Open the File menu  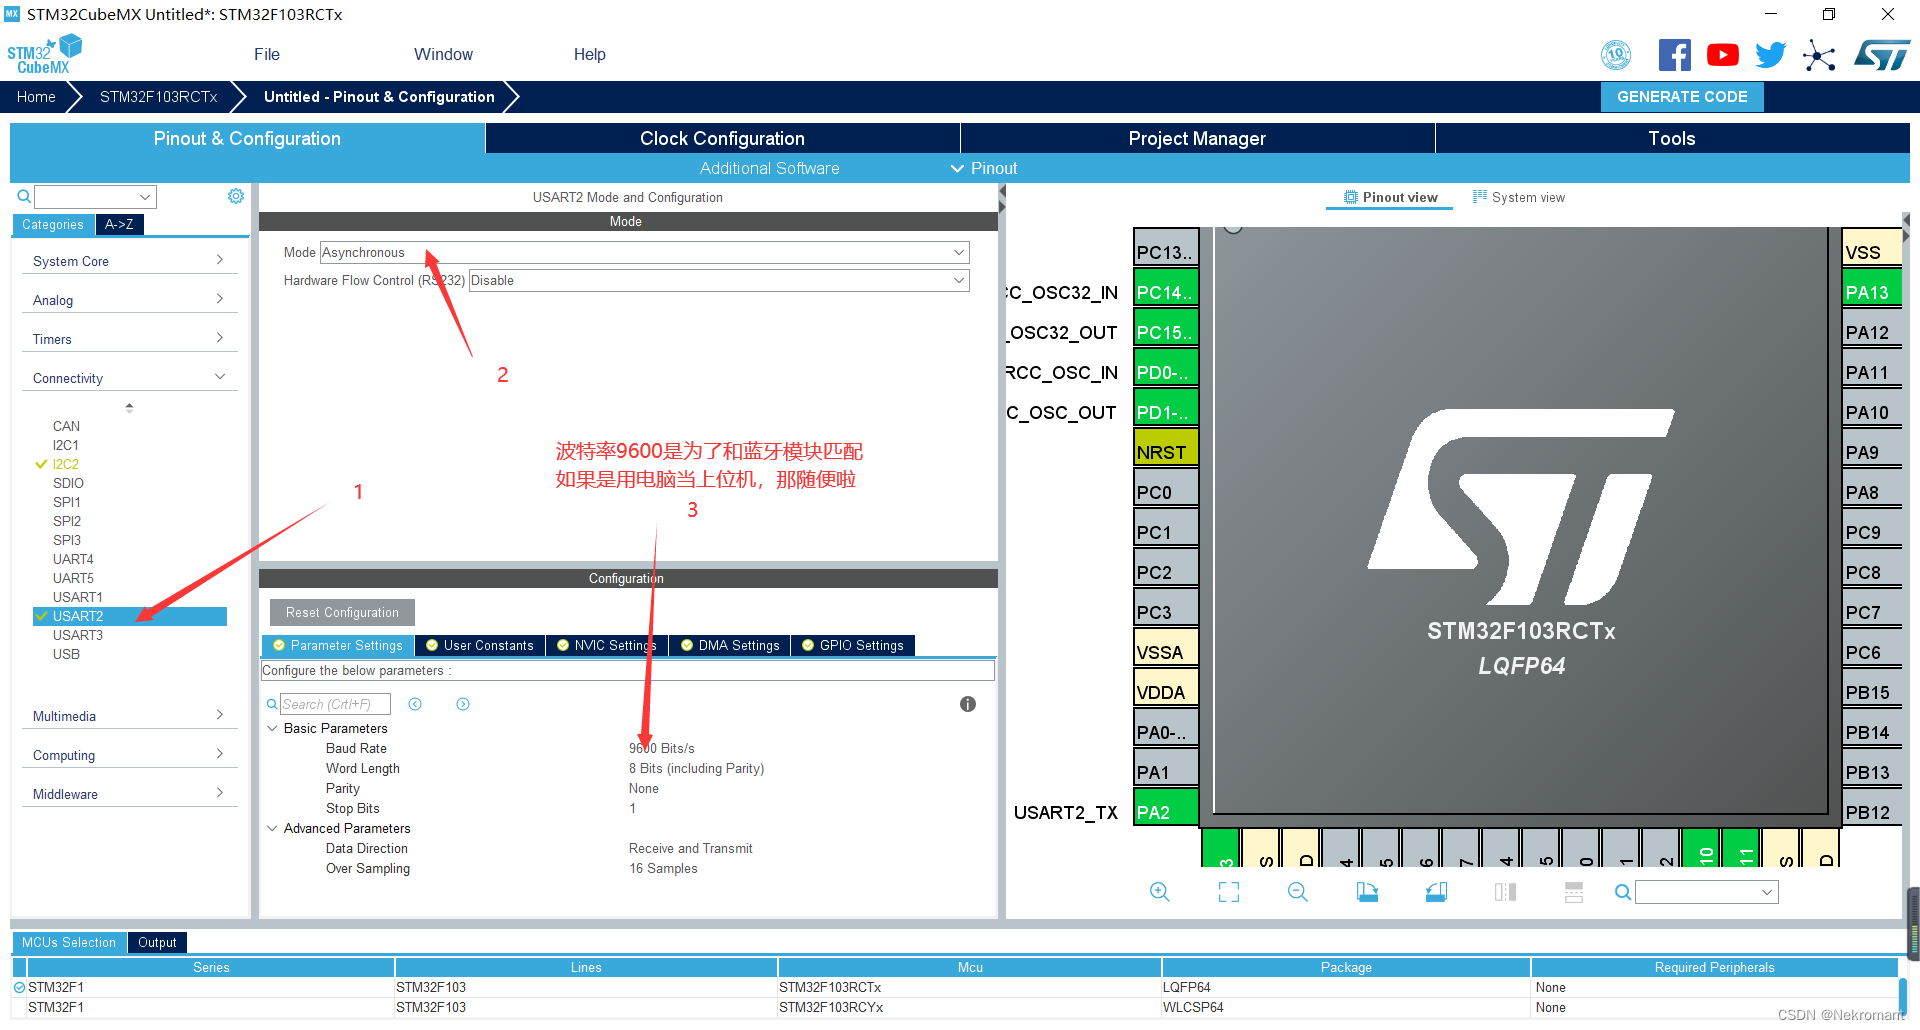(x=267, y=54)
